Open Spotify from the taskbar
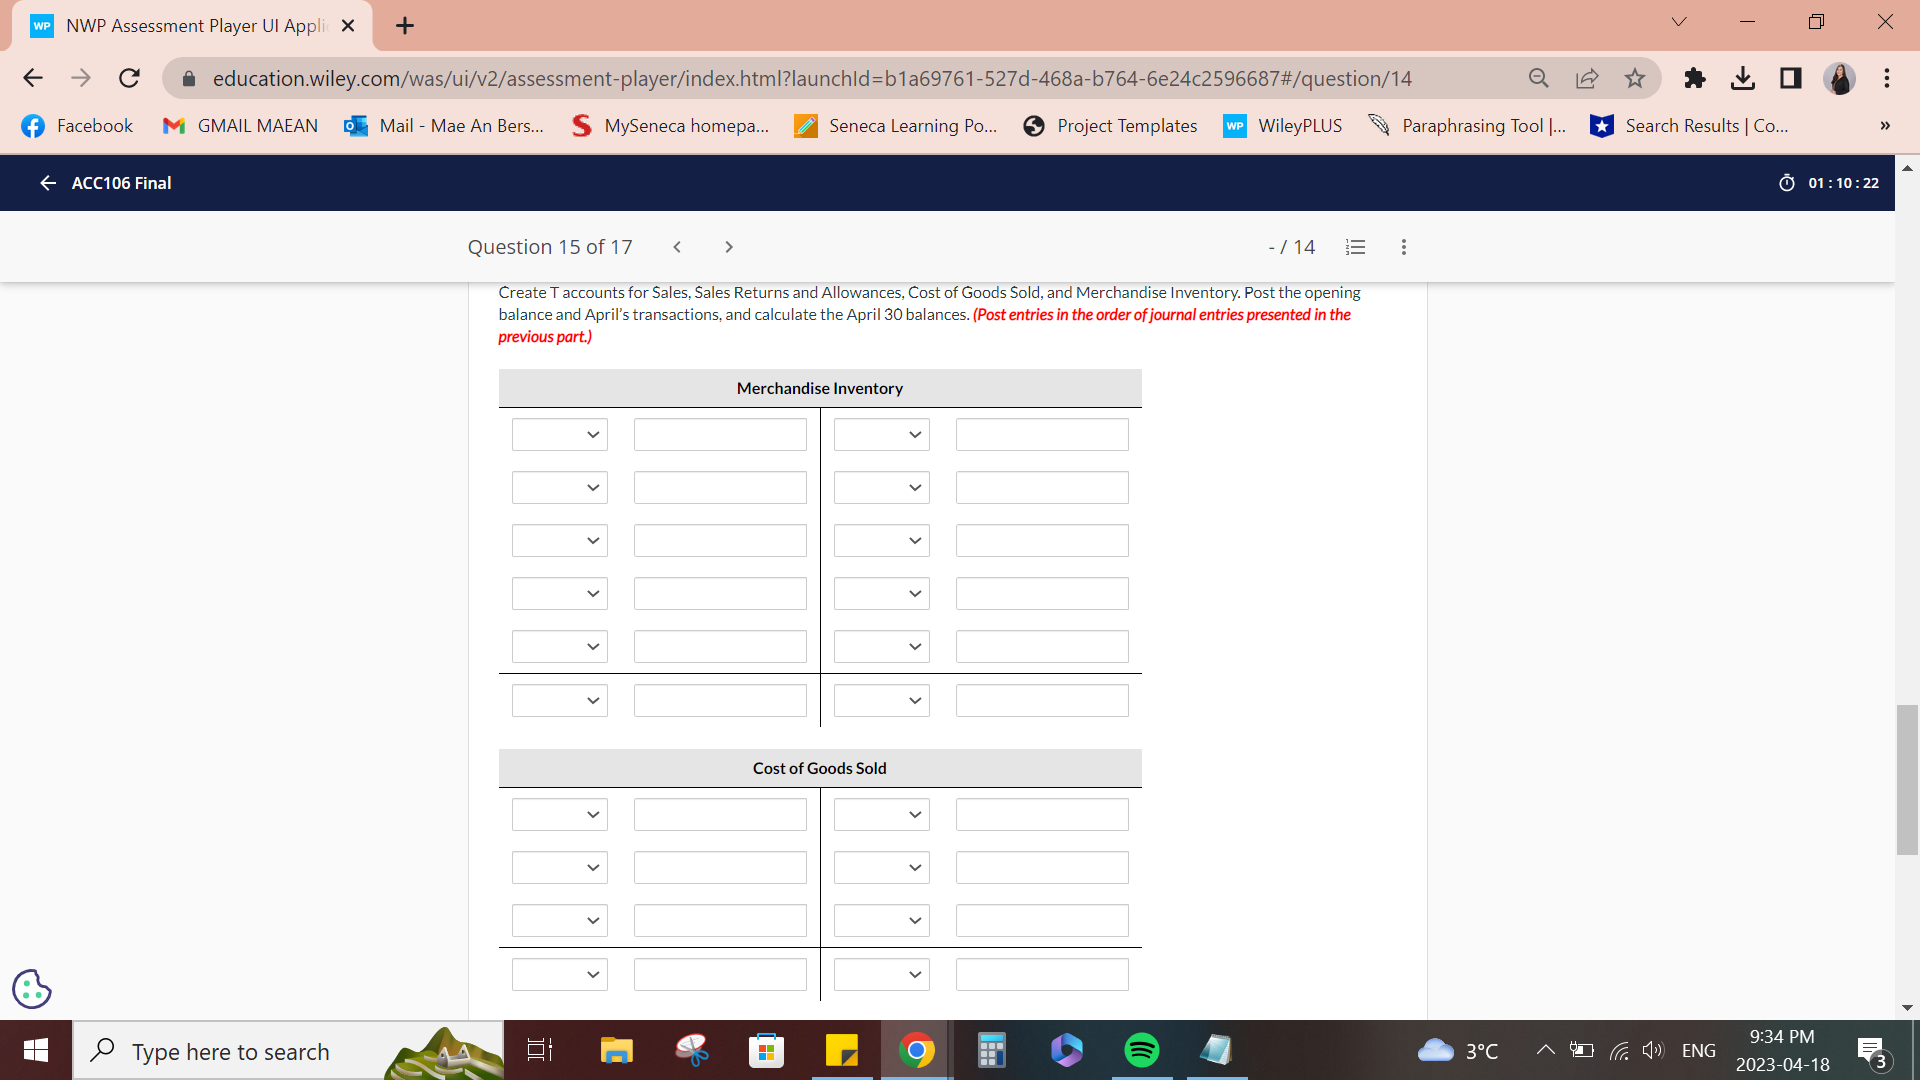Viewport: 1920px width, 1080px height. 1141,1050
